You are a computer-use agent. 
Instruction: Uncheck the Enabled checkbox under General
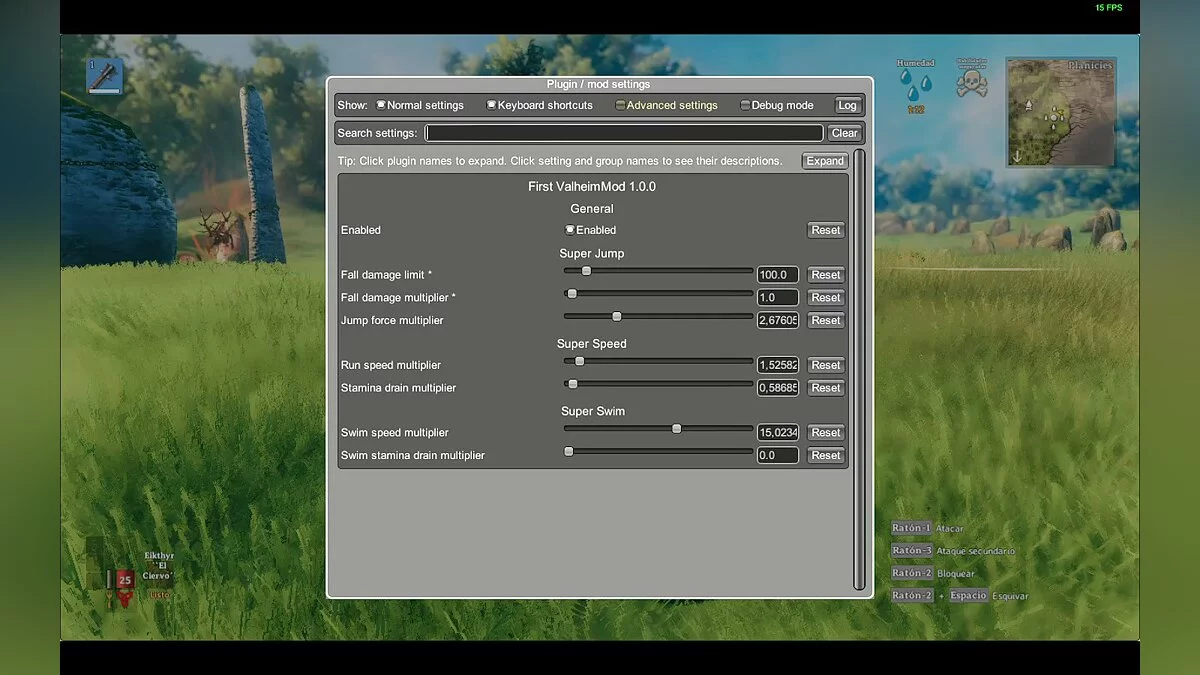[571, 229]
